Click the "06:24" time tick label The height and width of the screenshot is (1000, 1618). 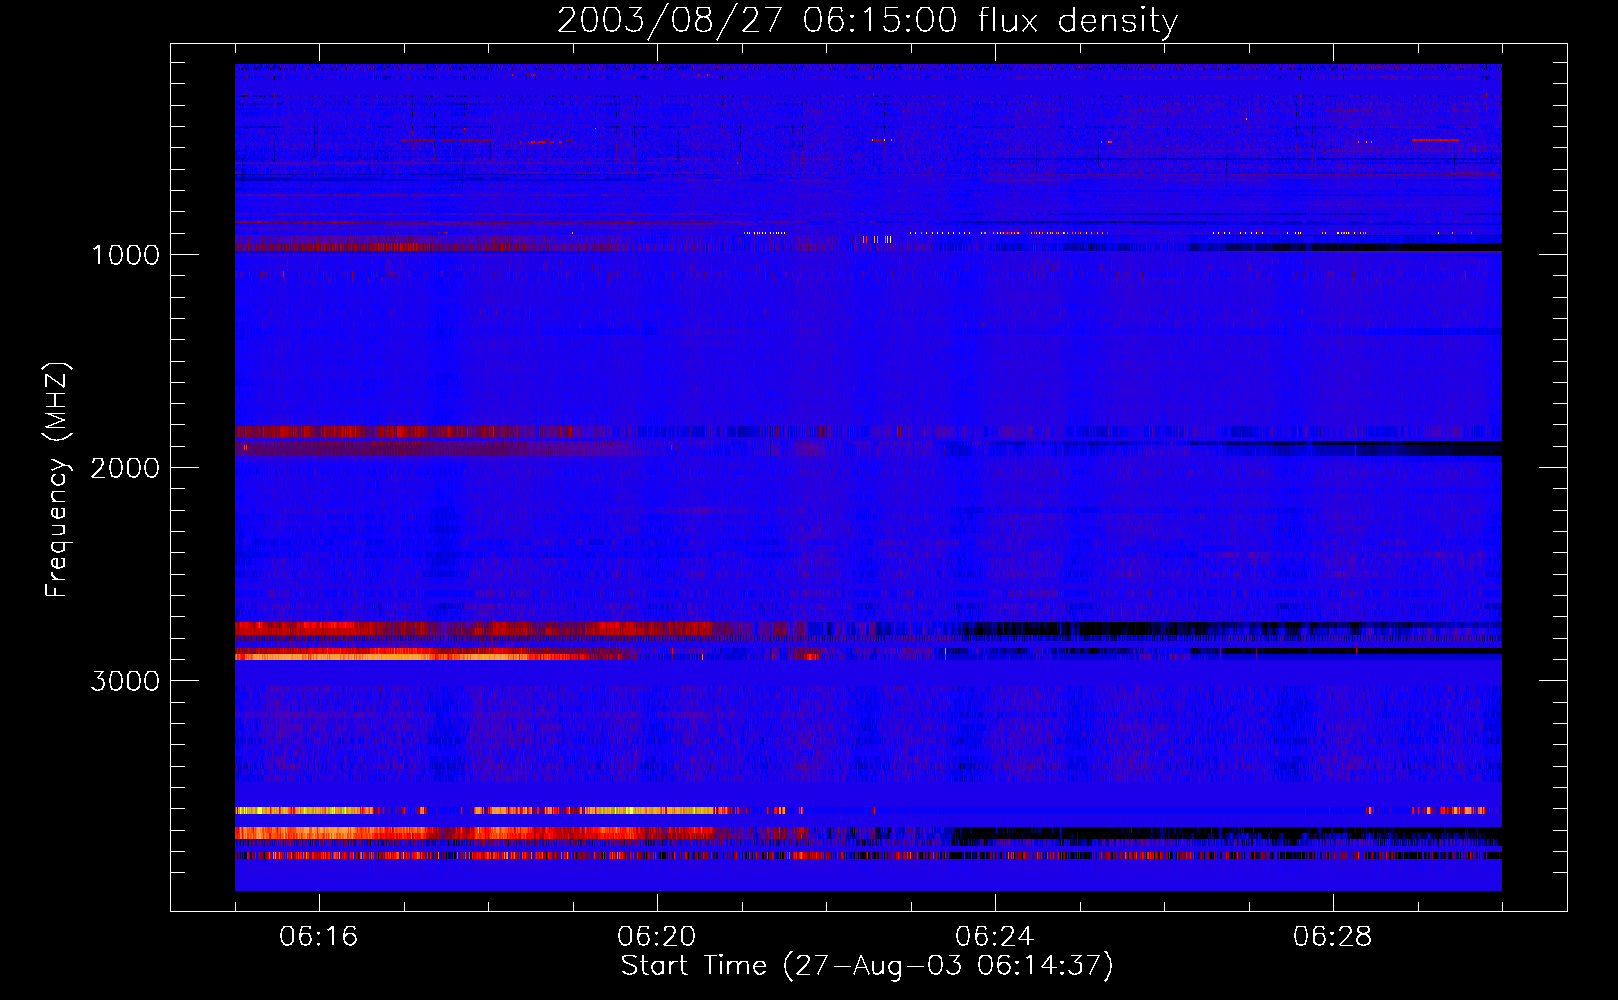(x=994, y=937)
